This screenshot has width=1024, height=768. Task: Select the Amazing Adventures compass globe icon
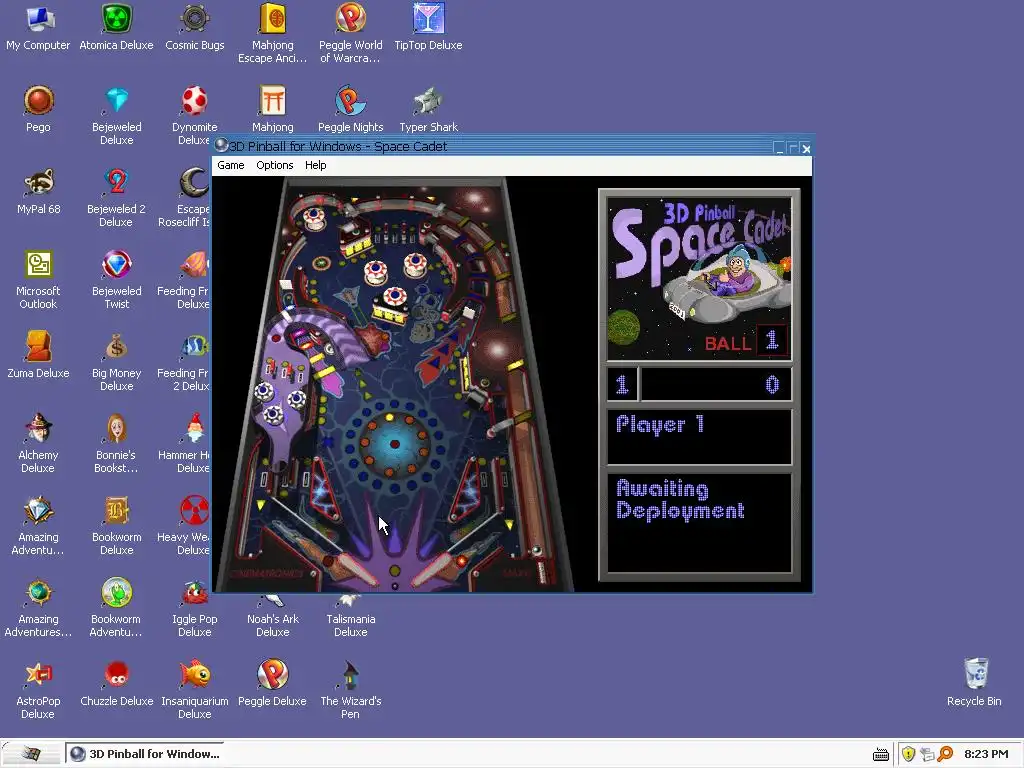click(38, 608)
